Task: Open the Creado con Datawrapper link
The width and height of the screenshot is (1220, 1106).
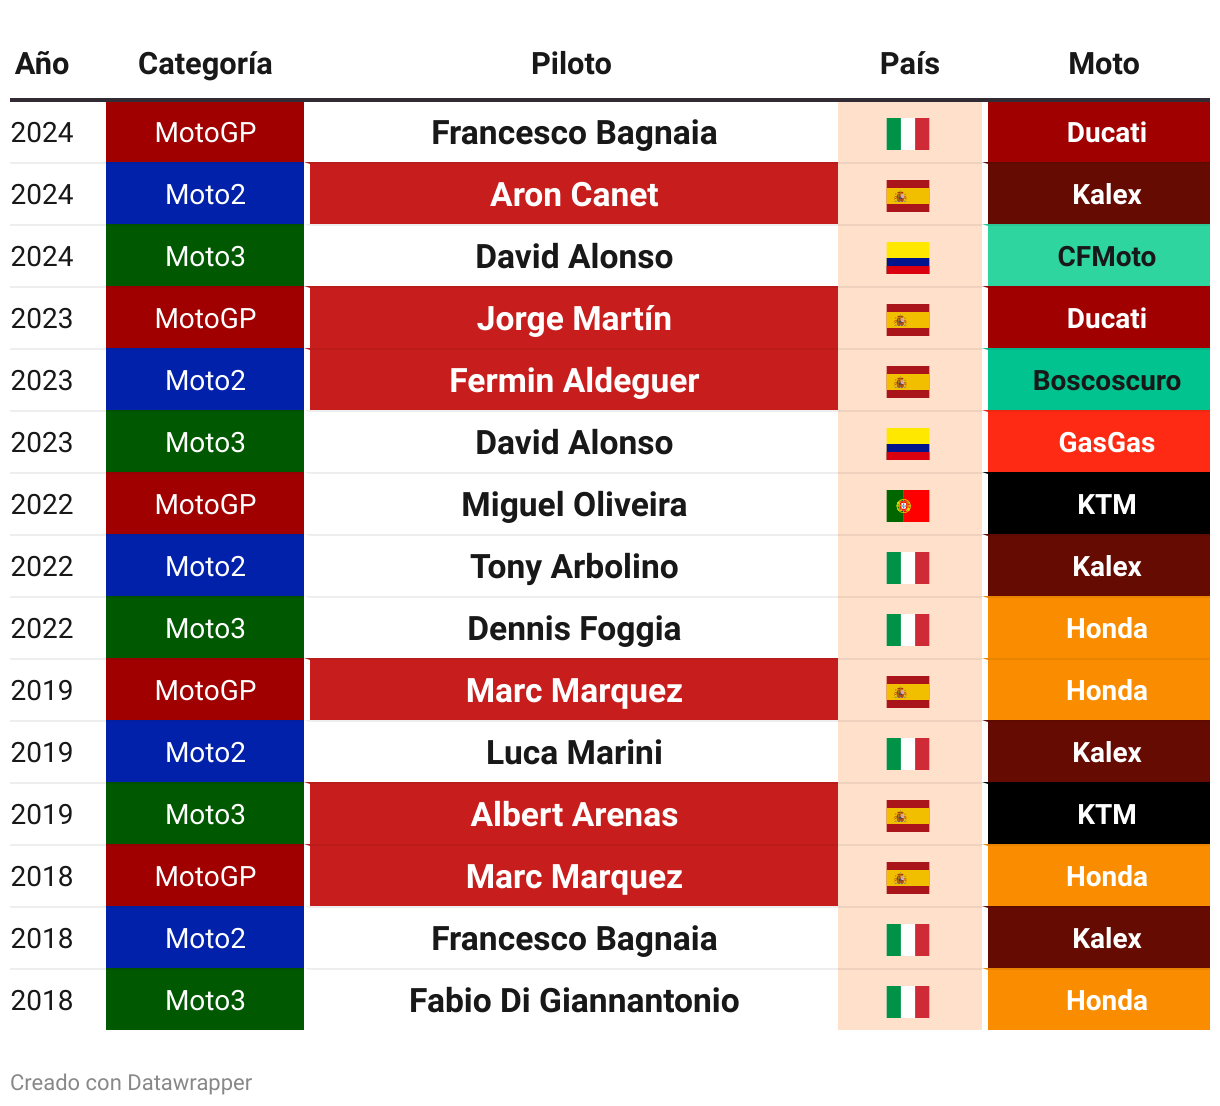Action: (131, 1082)
